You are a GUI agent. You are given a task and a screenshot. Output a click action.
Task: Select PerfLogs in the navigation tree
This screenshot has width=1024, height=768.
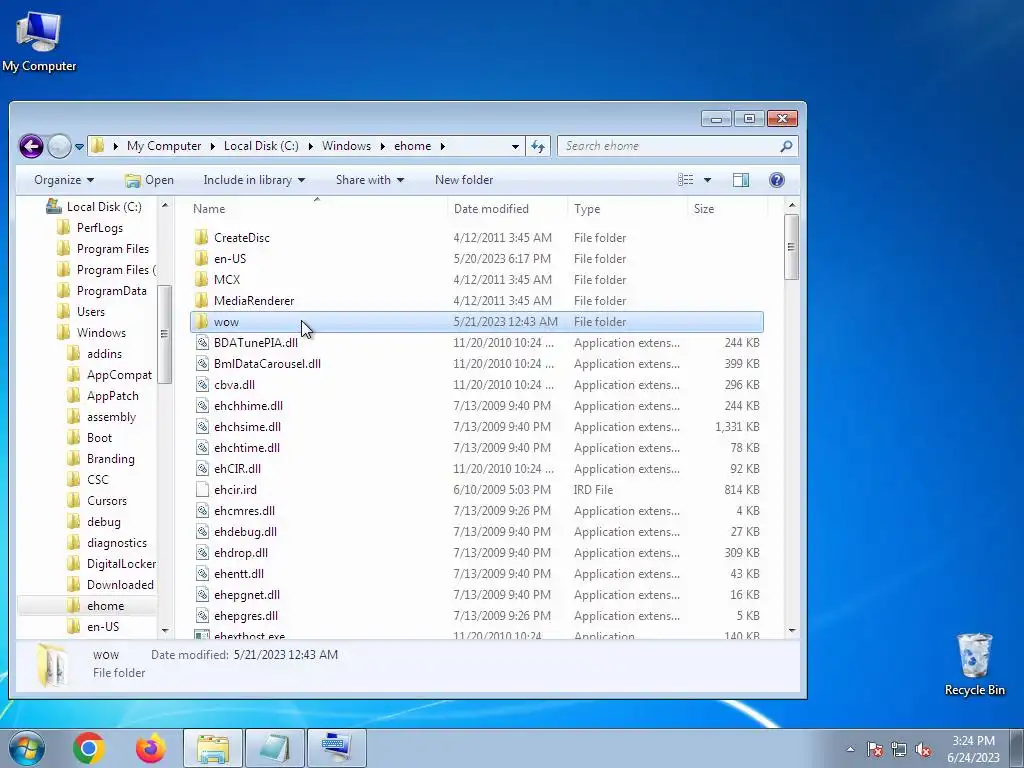99,227
